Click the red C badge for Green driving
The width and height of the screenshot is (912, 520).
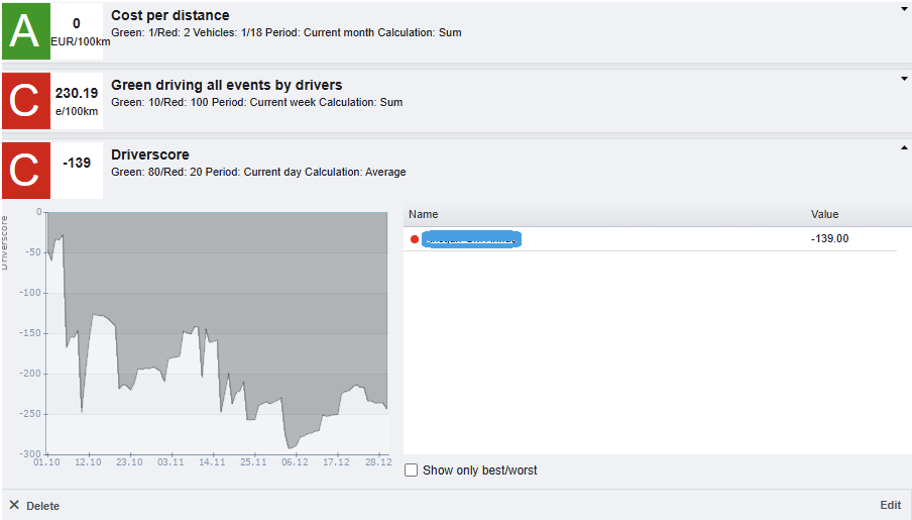pos(26,101)
